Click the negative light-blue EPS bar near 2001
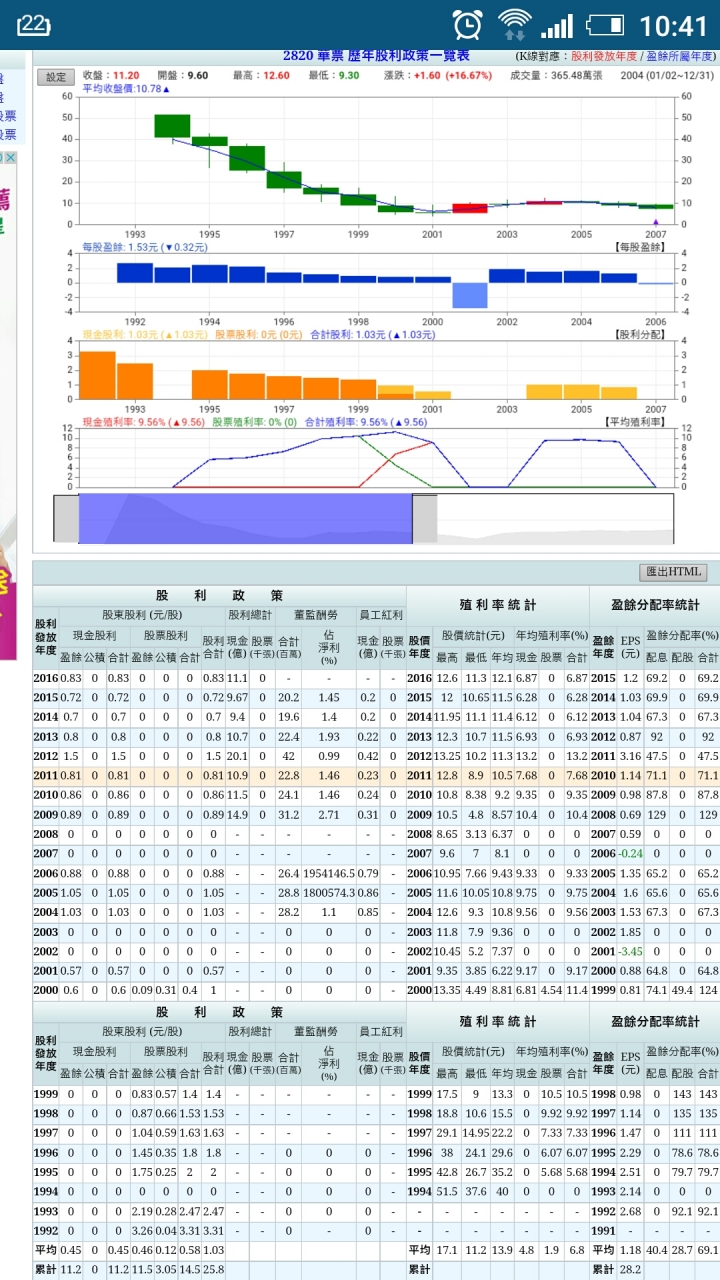Viewport: 720px width, 1280px height. tap(470, 295)
